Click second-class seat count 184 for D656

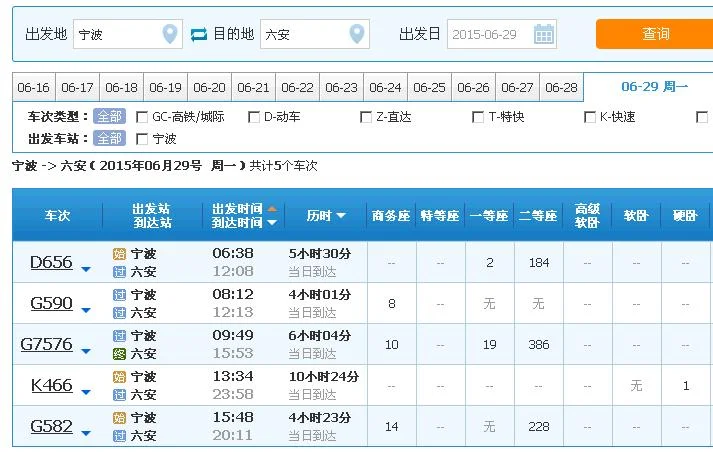coord(539,263)
